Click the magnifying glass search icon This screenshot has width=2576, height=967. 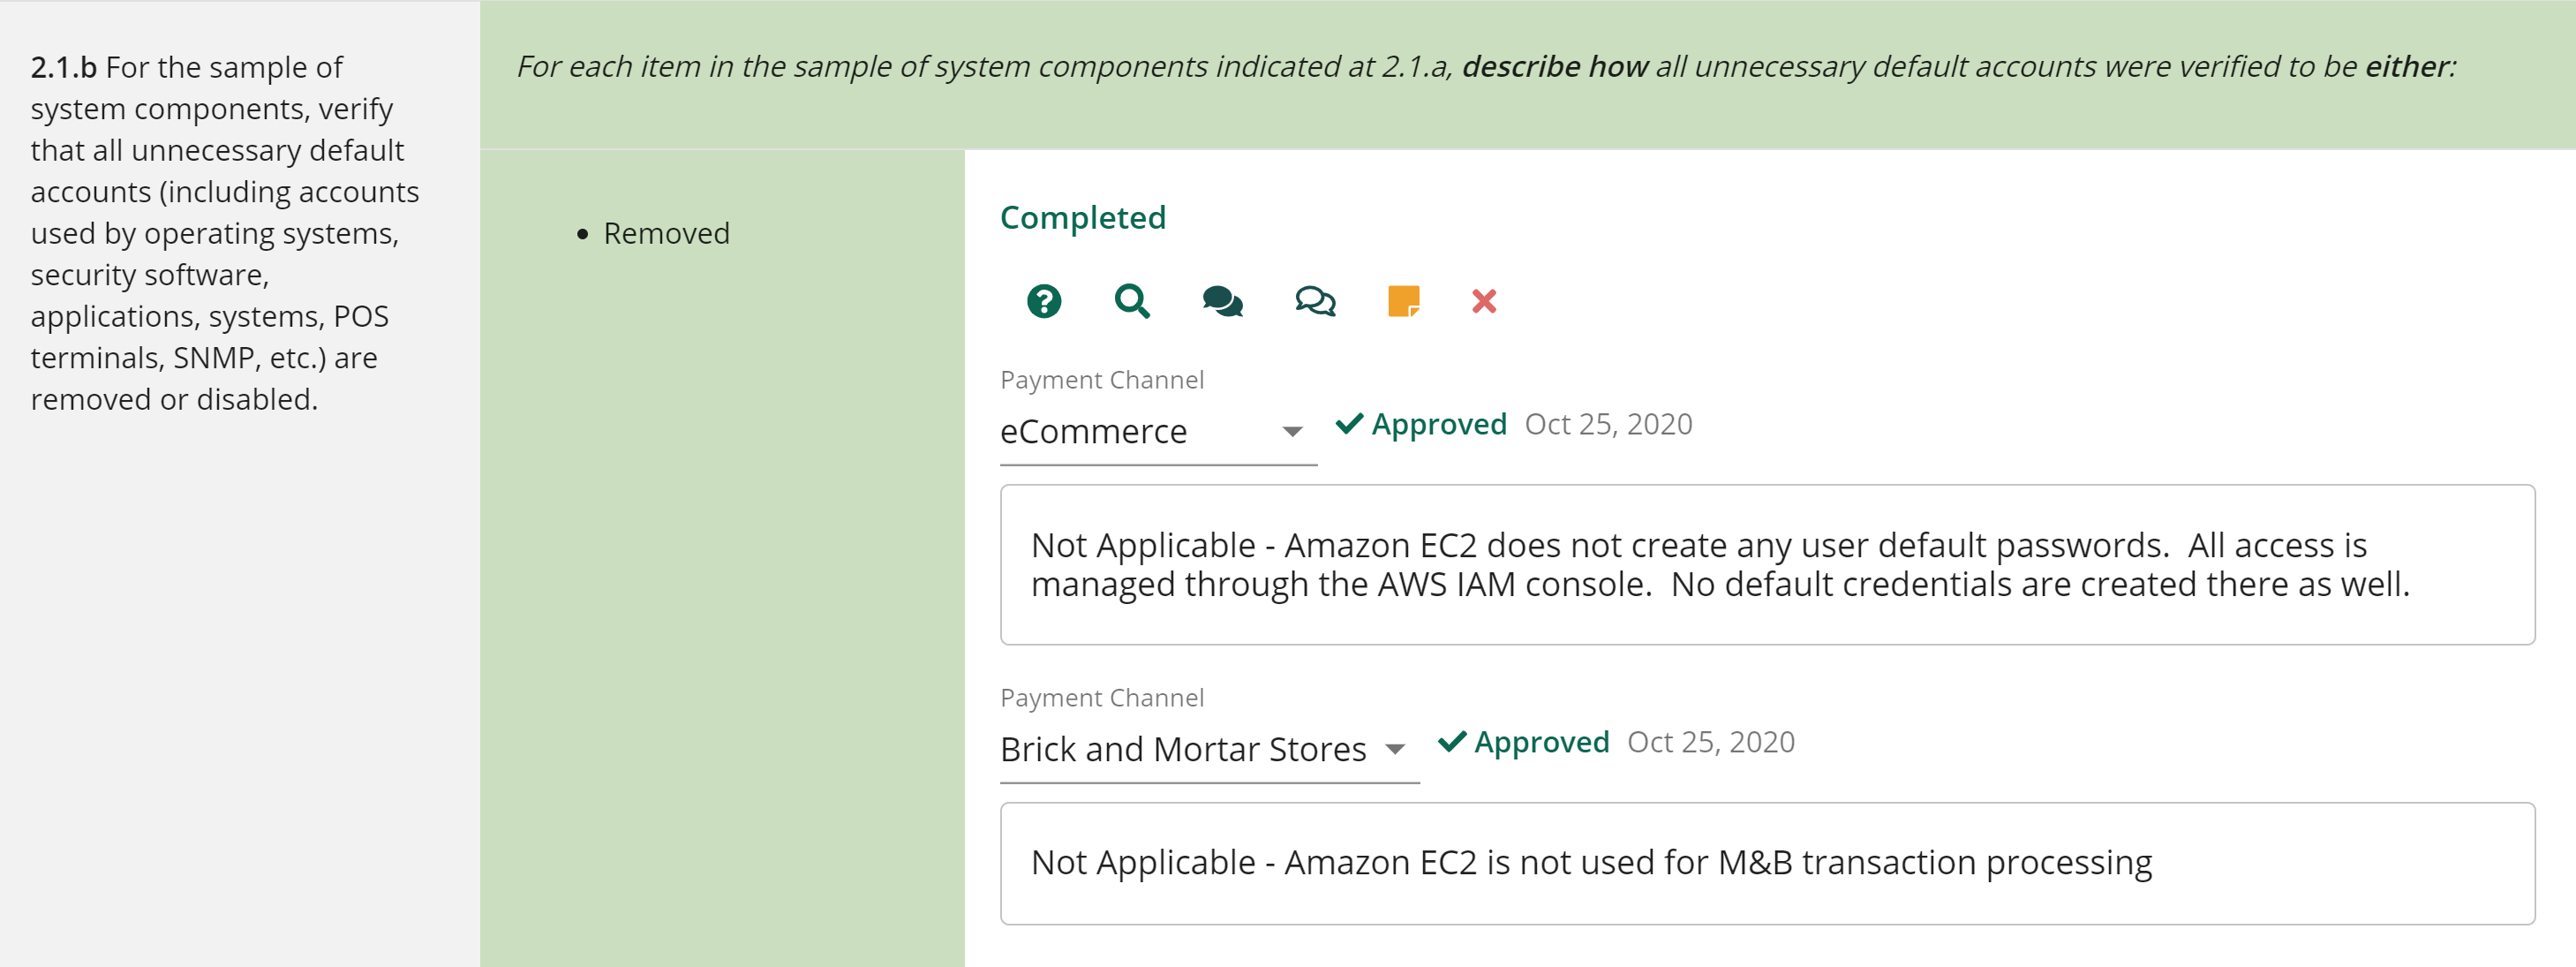[x=1132, y=301]
